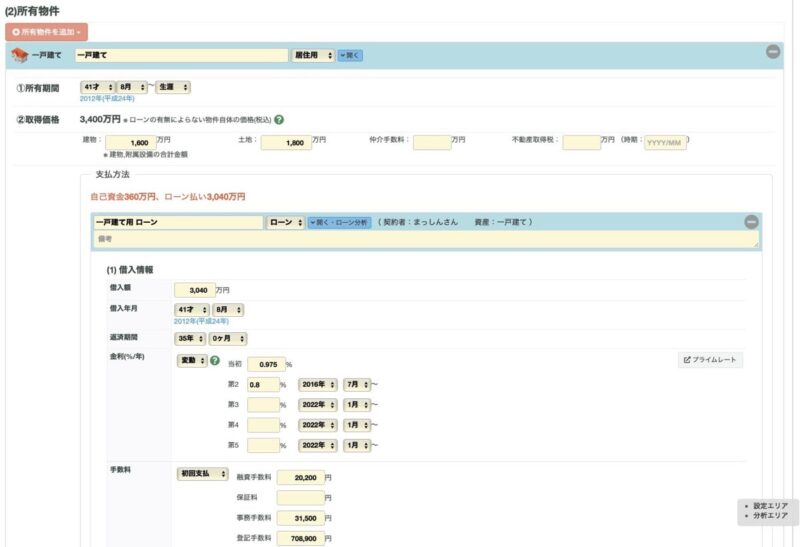Image resolution: width=800 pixels, height=547 pixels.
Task: Edit the 借入額 field 3,040
Action: 194,290
